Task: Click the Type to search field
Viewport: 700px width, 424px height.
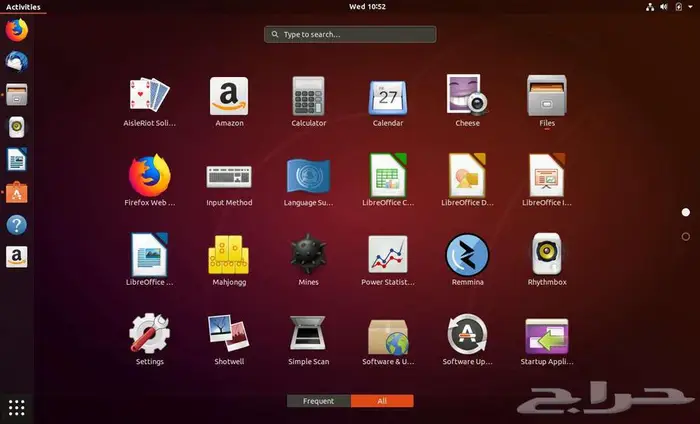Action: click(350, 34)
